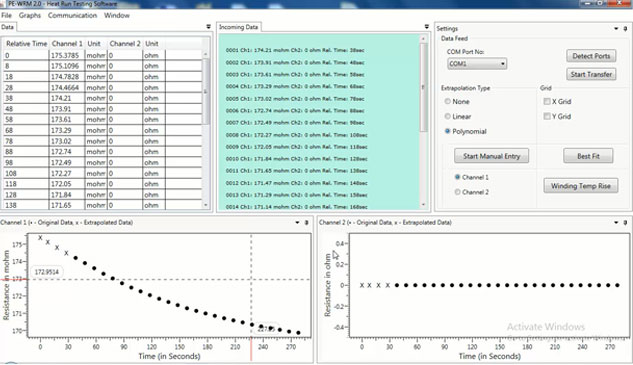
Task: Click the Detect Ports button
Action: point(591,56)
